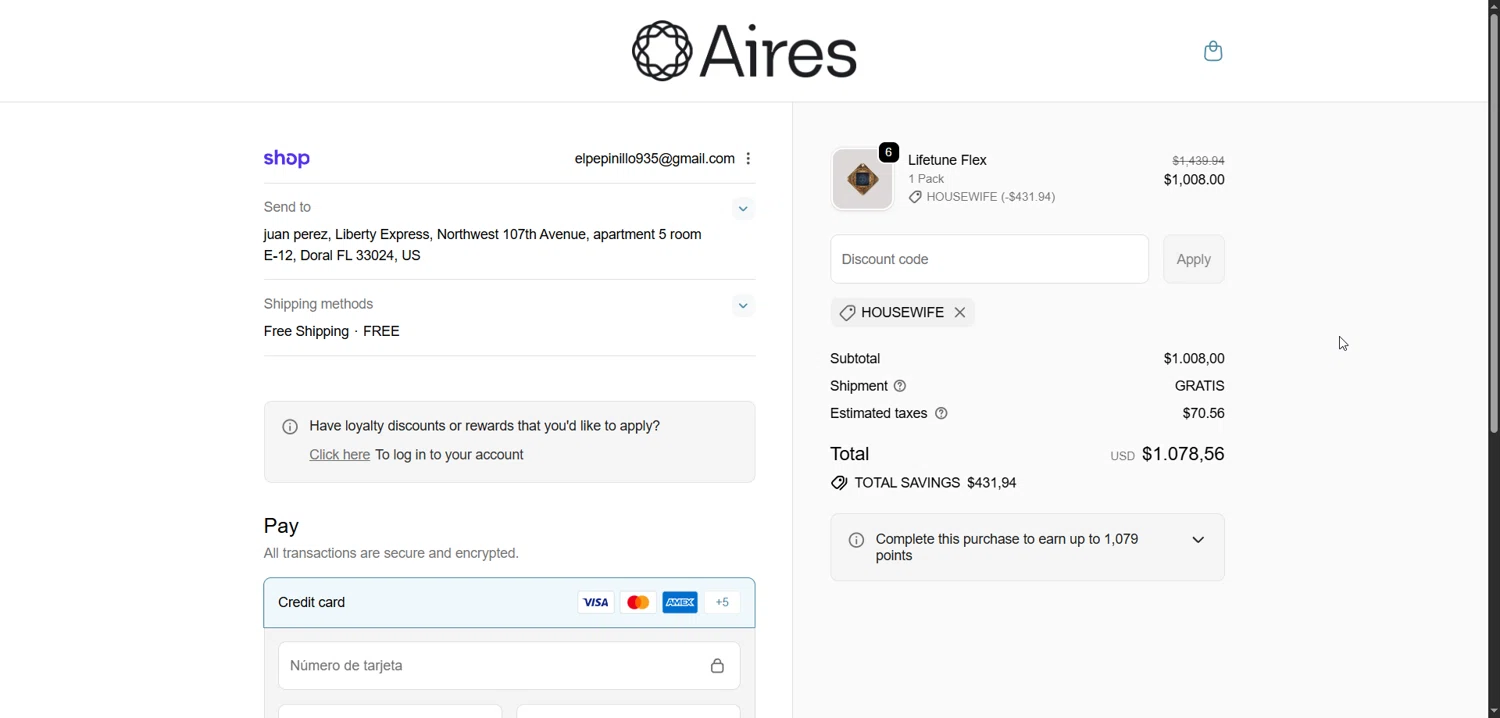Show the +5 more card types
Viewport: 1500px width, 718px height.
click(723, 603)
